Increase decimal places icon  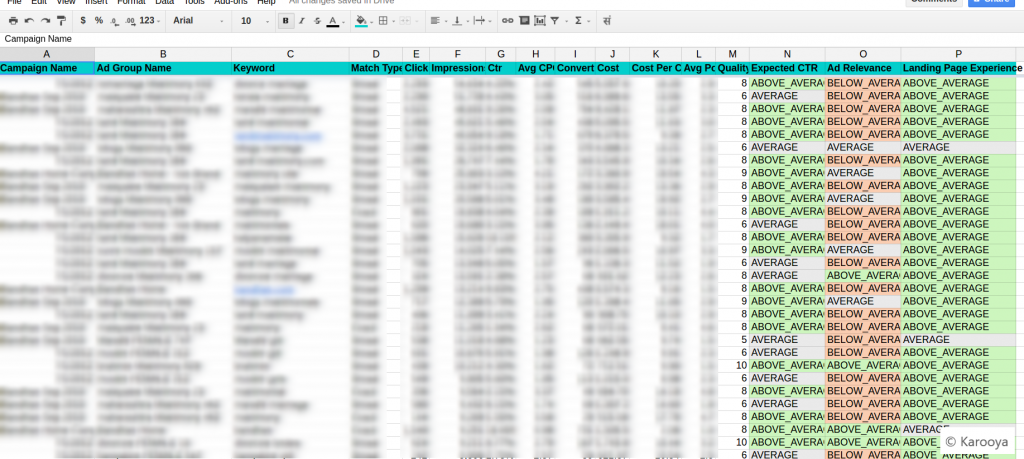point(130,21)
